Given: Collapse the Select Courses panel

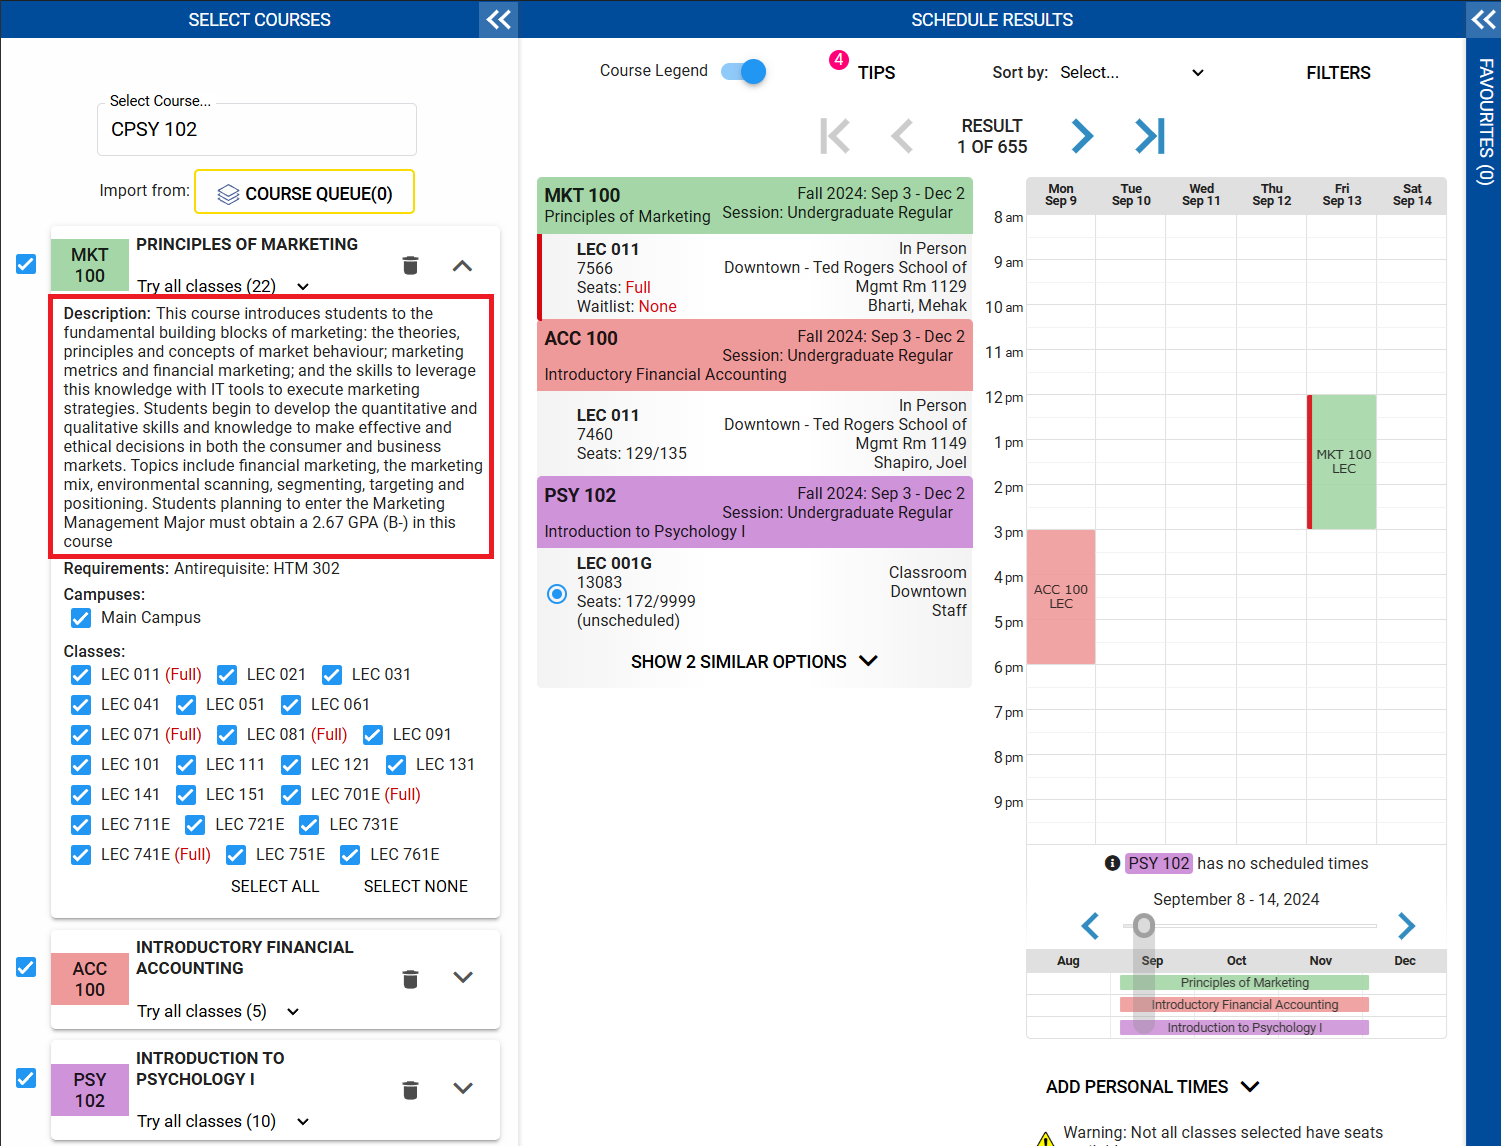Looking at the screenshot, I should [498, 19].
